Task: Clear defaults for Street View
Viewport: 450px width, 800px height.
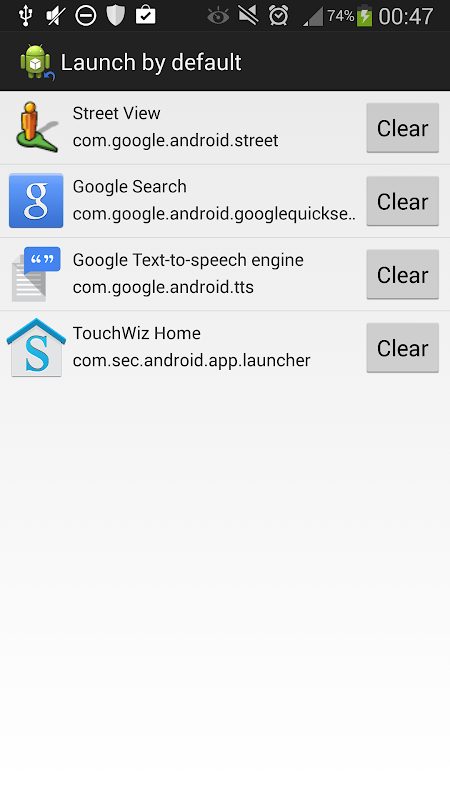Action: 403,128
